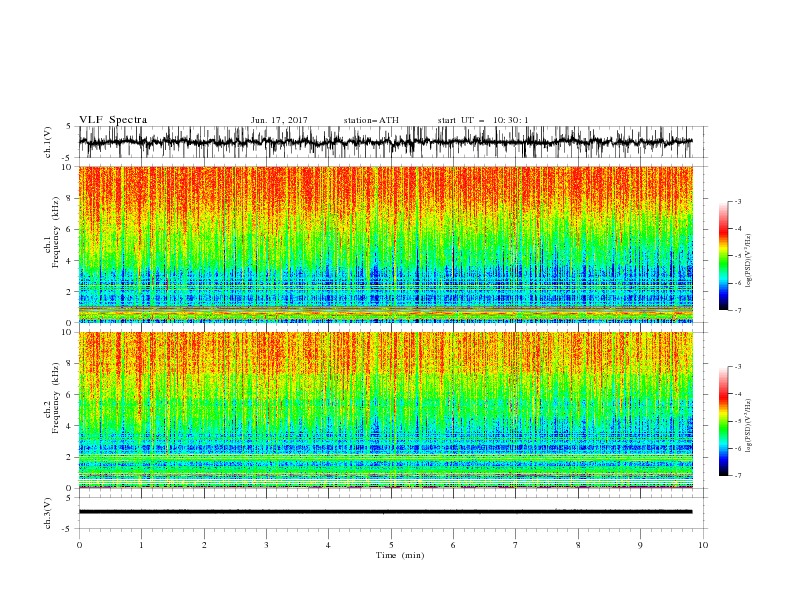Click the ch.1 spectrogram panel
The height and width of the screenshot is (612, 792).
point(386,244)
